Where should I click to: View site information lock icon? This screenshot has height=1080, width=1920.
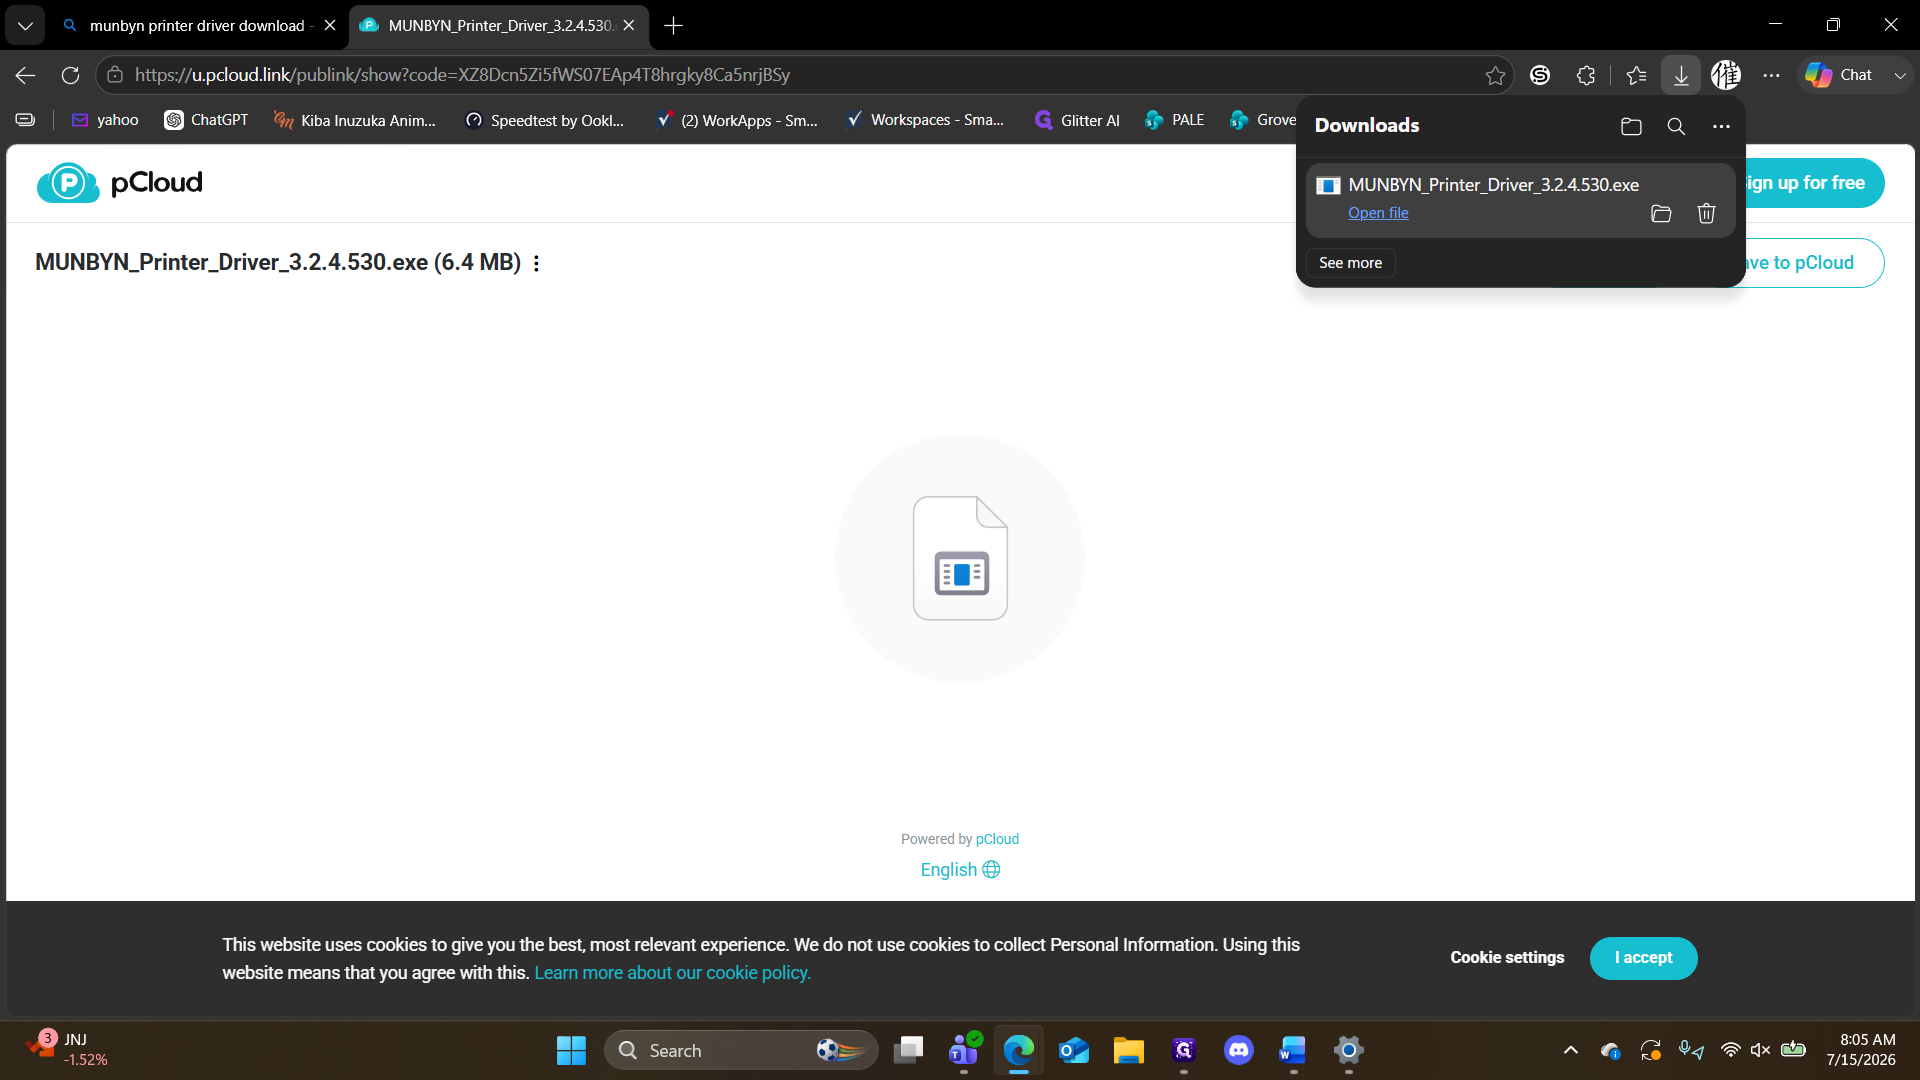pyautogui.click(x=115, y=75)
